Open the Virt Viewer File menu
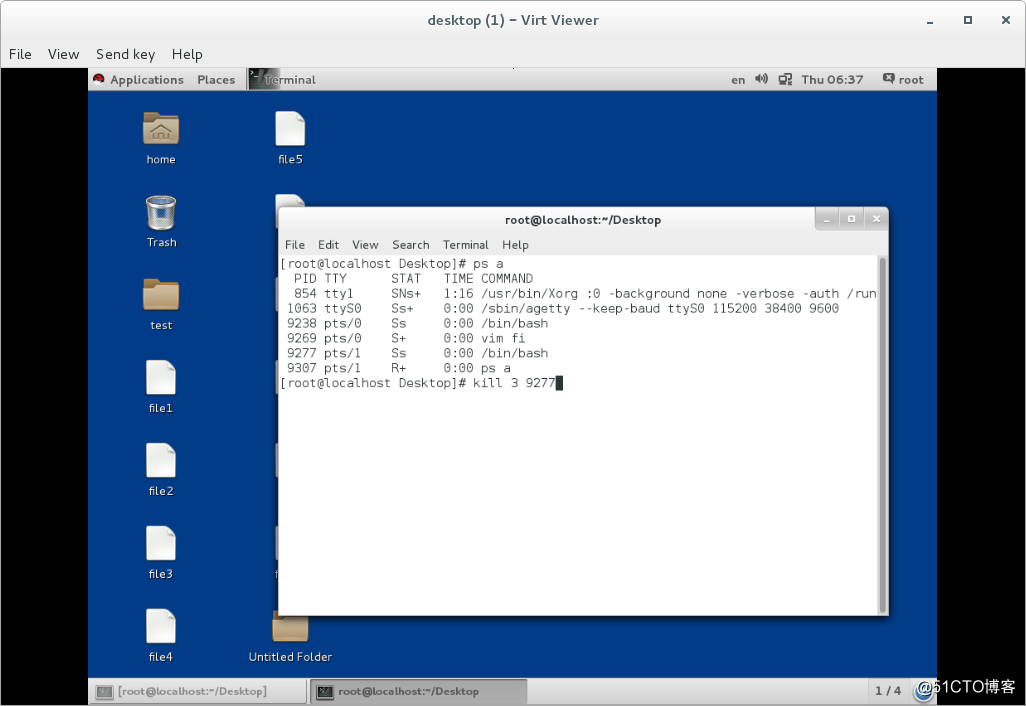Image resolution: width=1026 pixels, height=706 pixels. coord(20,54)
